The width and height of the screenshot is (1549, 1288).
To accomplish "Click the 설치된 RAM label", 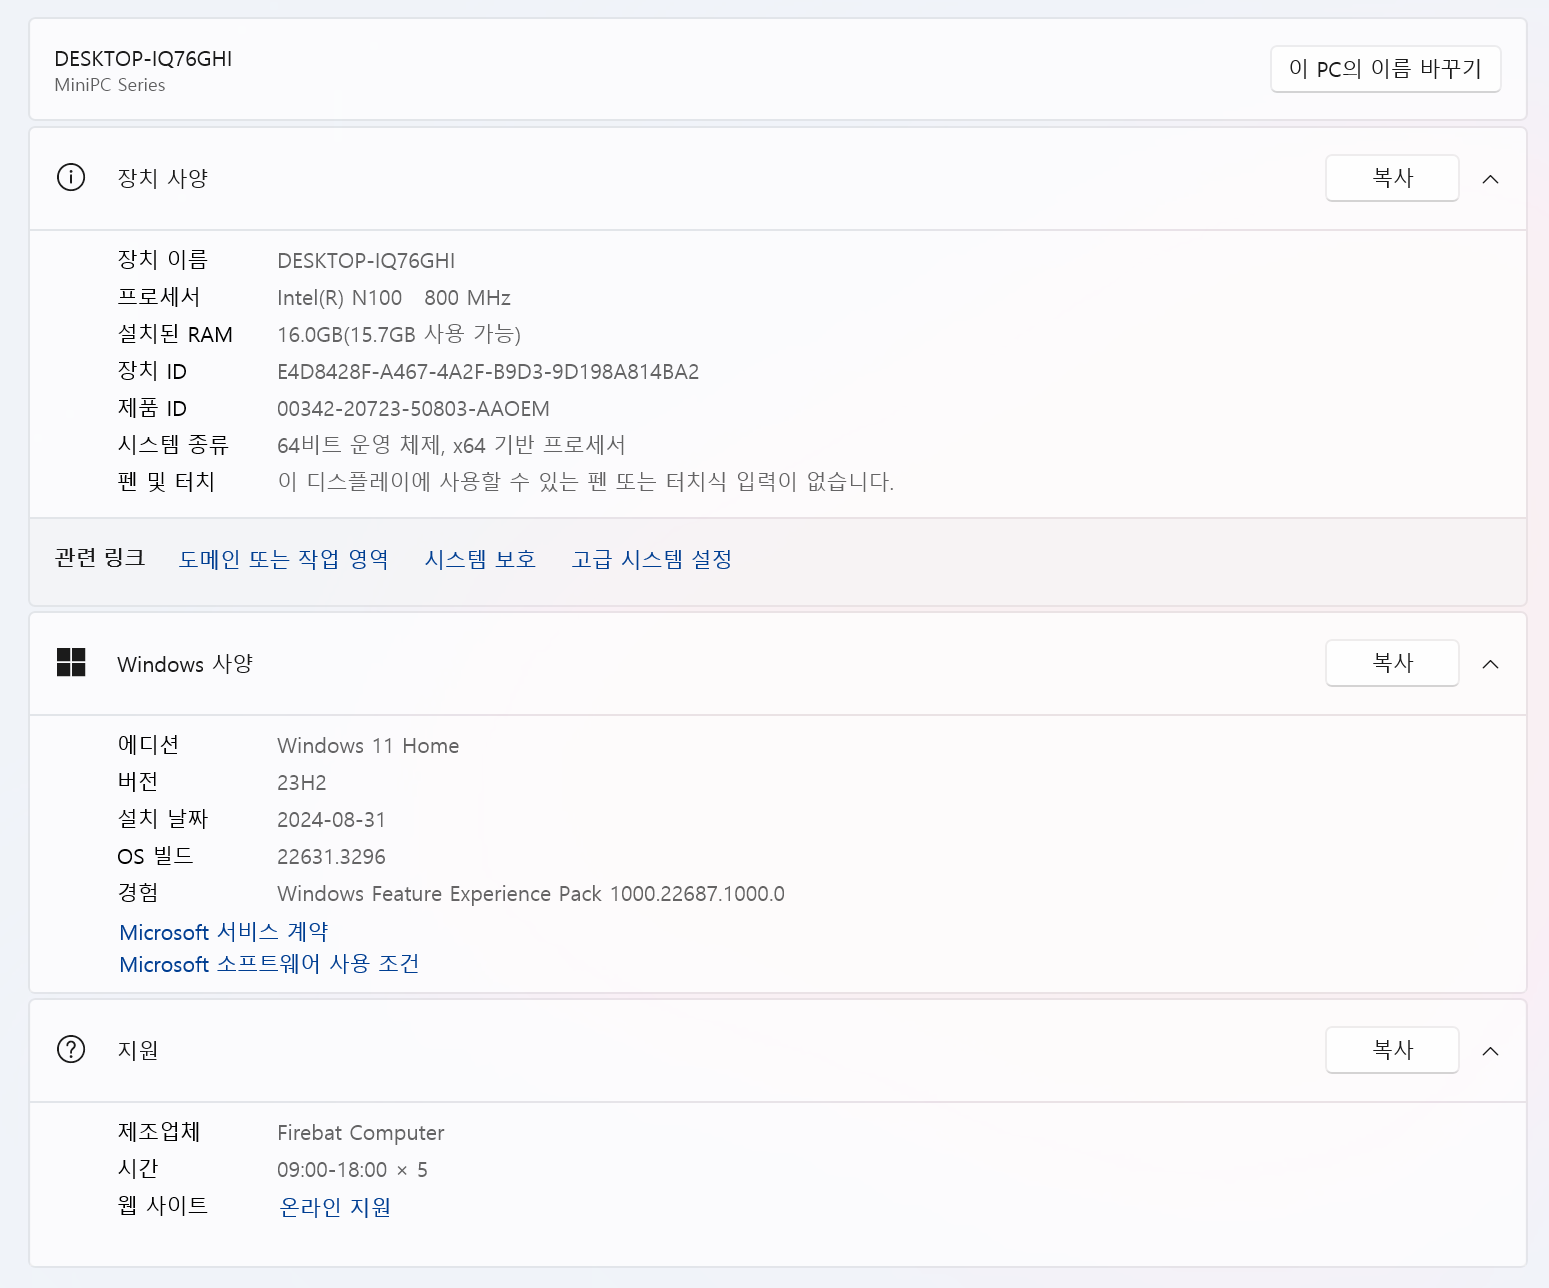I will pos(175,334).
